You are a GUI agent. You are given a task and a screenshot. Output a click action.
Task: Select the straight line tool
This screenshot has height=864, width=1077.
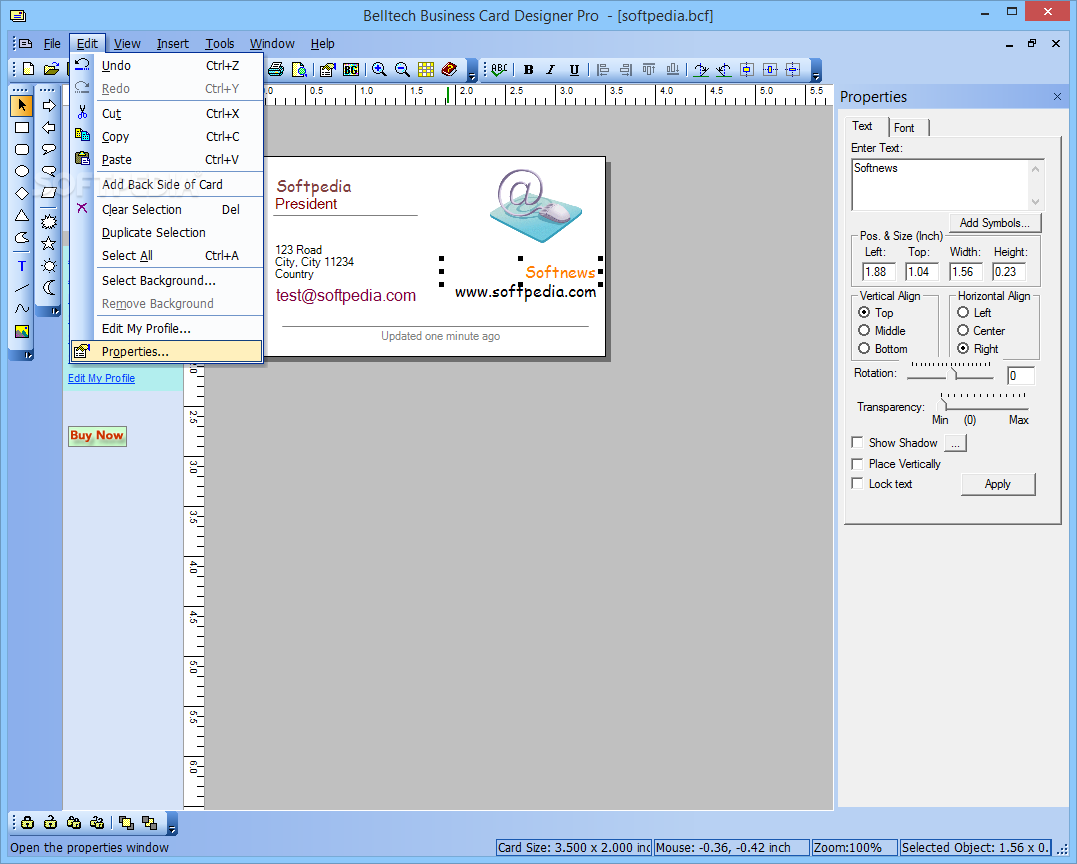[22, 288]
